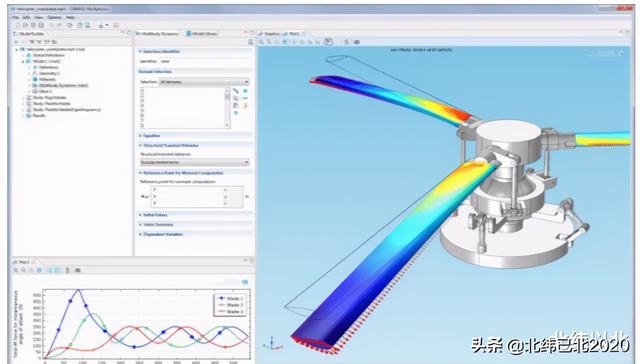The height and width of the screenshot is (364, 640).
Task: Open the Edit menu
Action: tap(26, 18)
